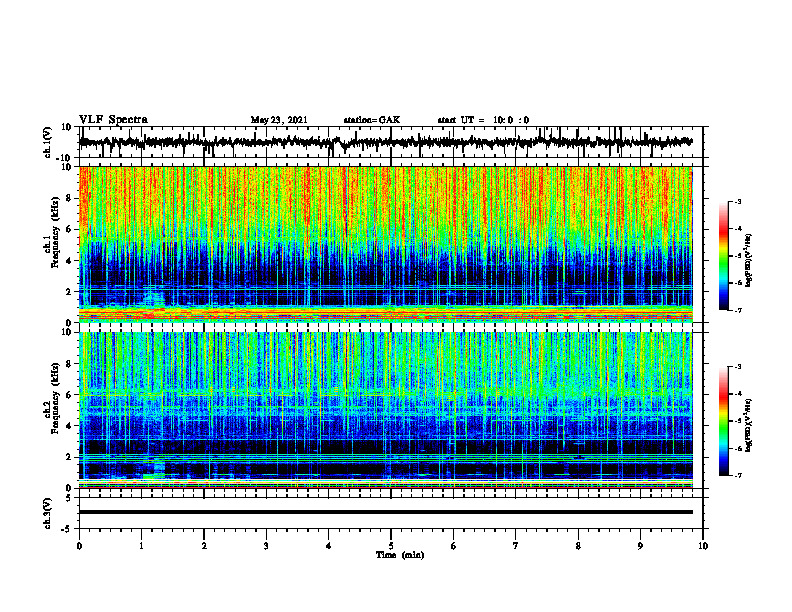
Task: Click time axis tick label "0"
Action: pos(79,546)
